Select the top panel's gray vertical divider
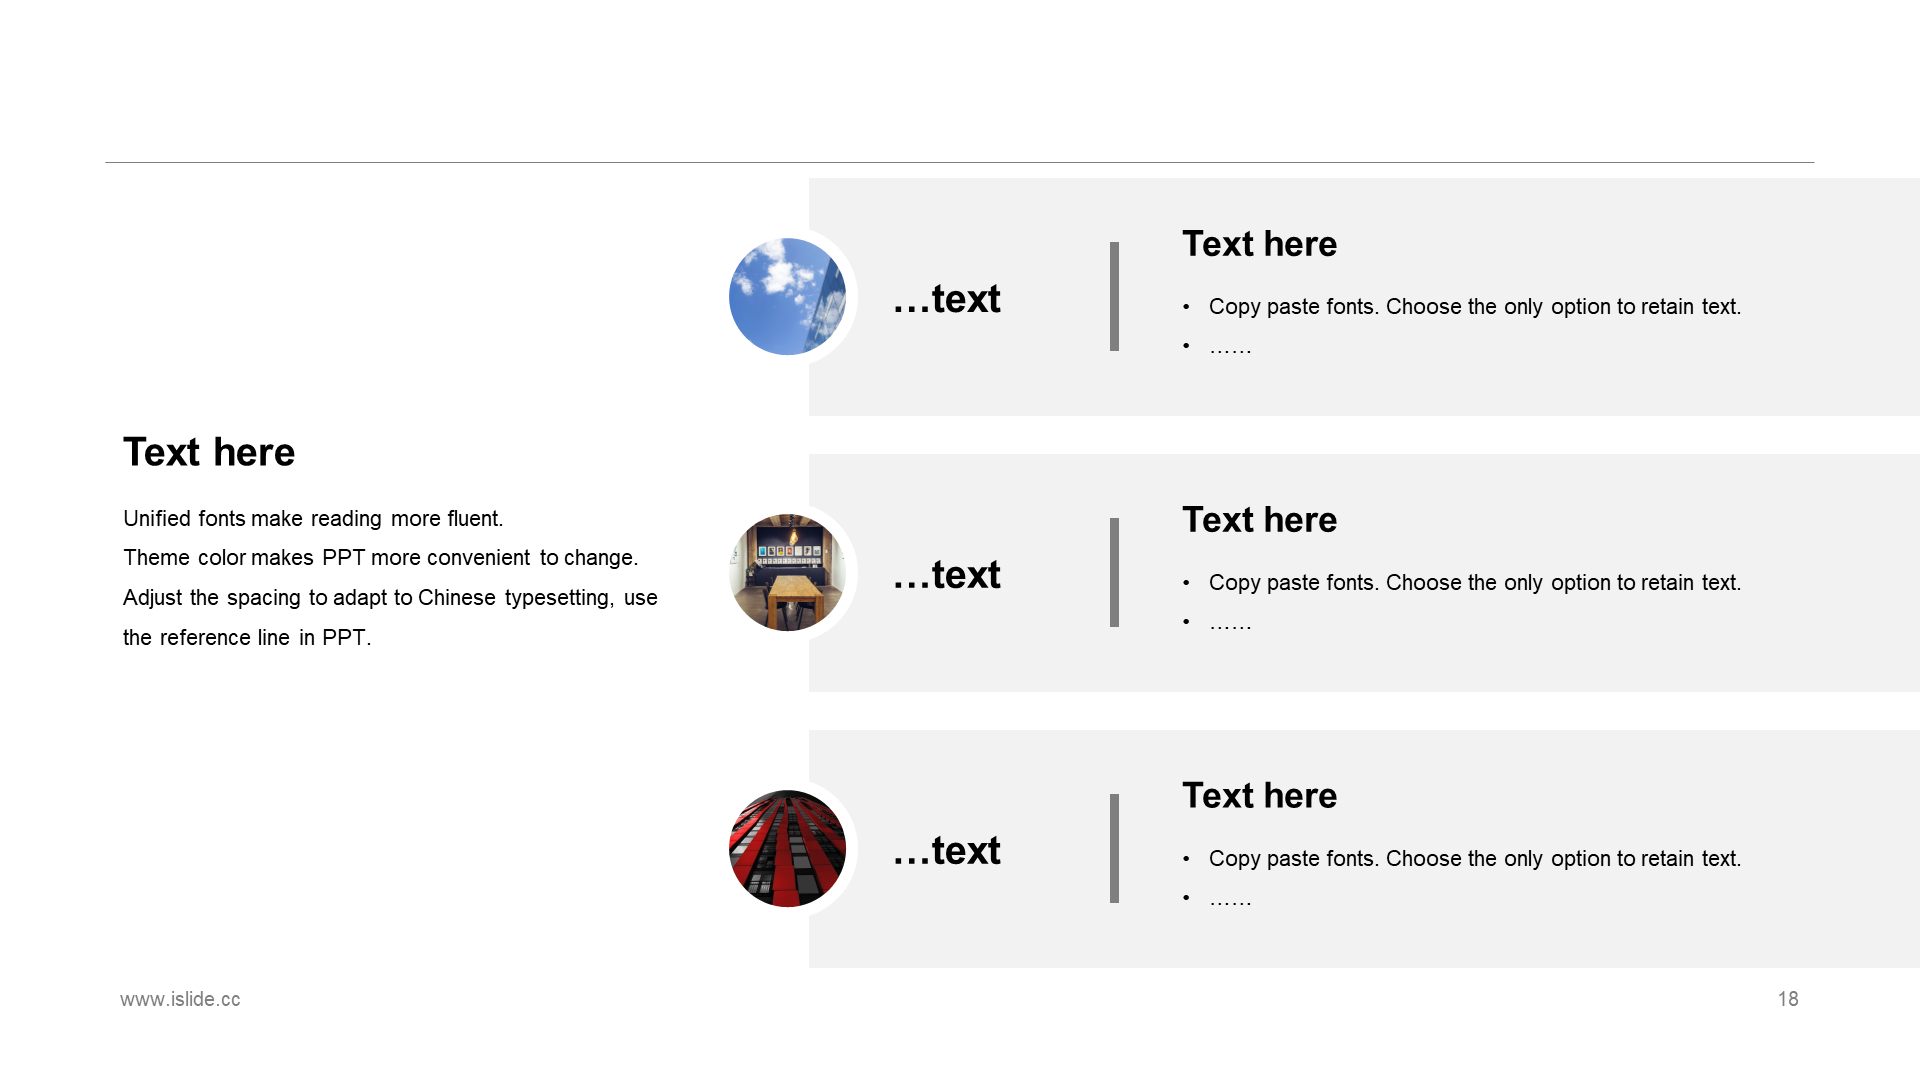Screen dimensions: 1920x1080 tap(1114, 296)
